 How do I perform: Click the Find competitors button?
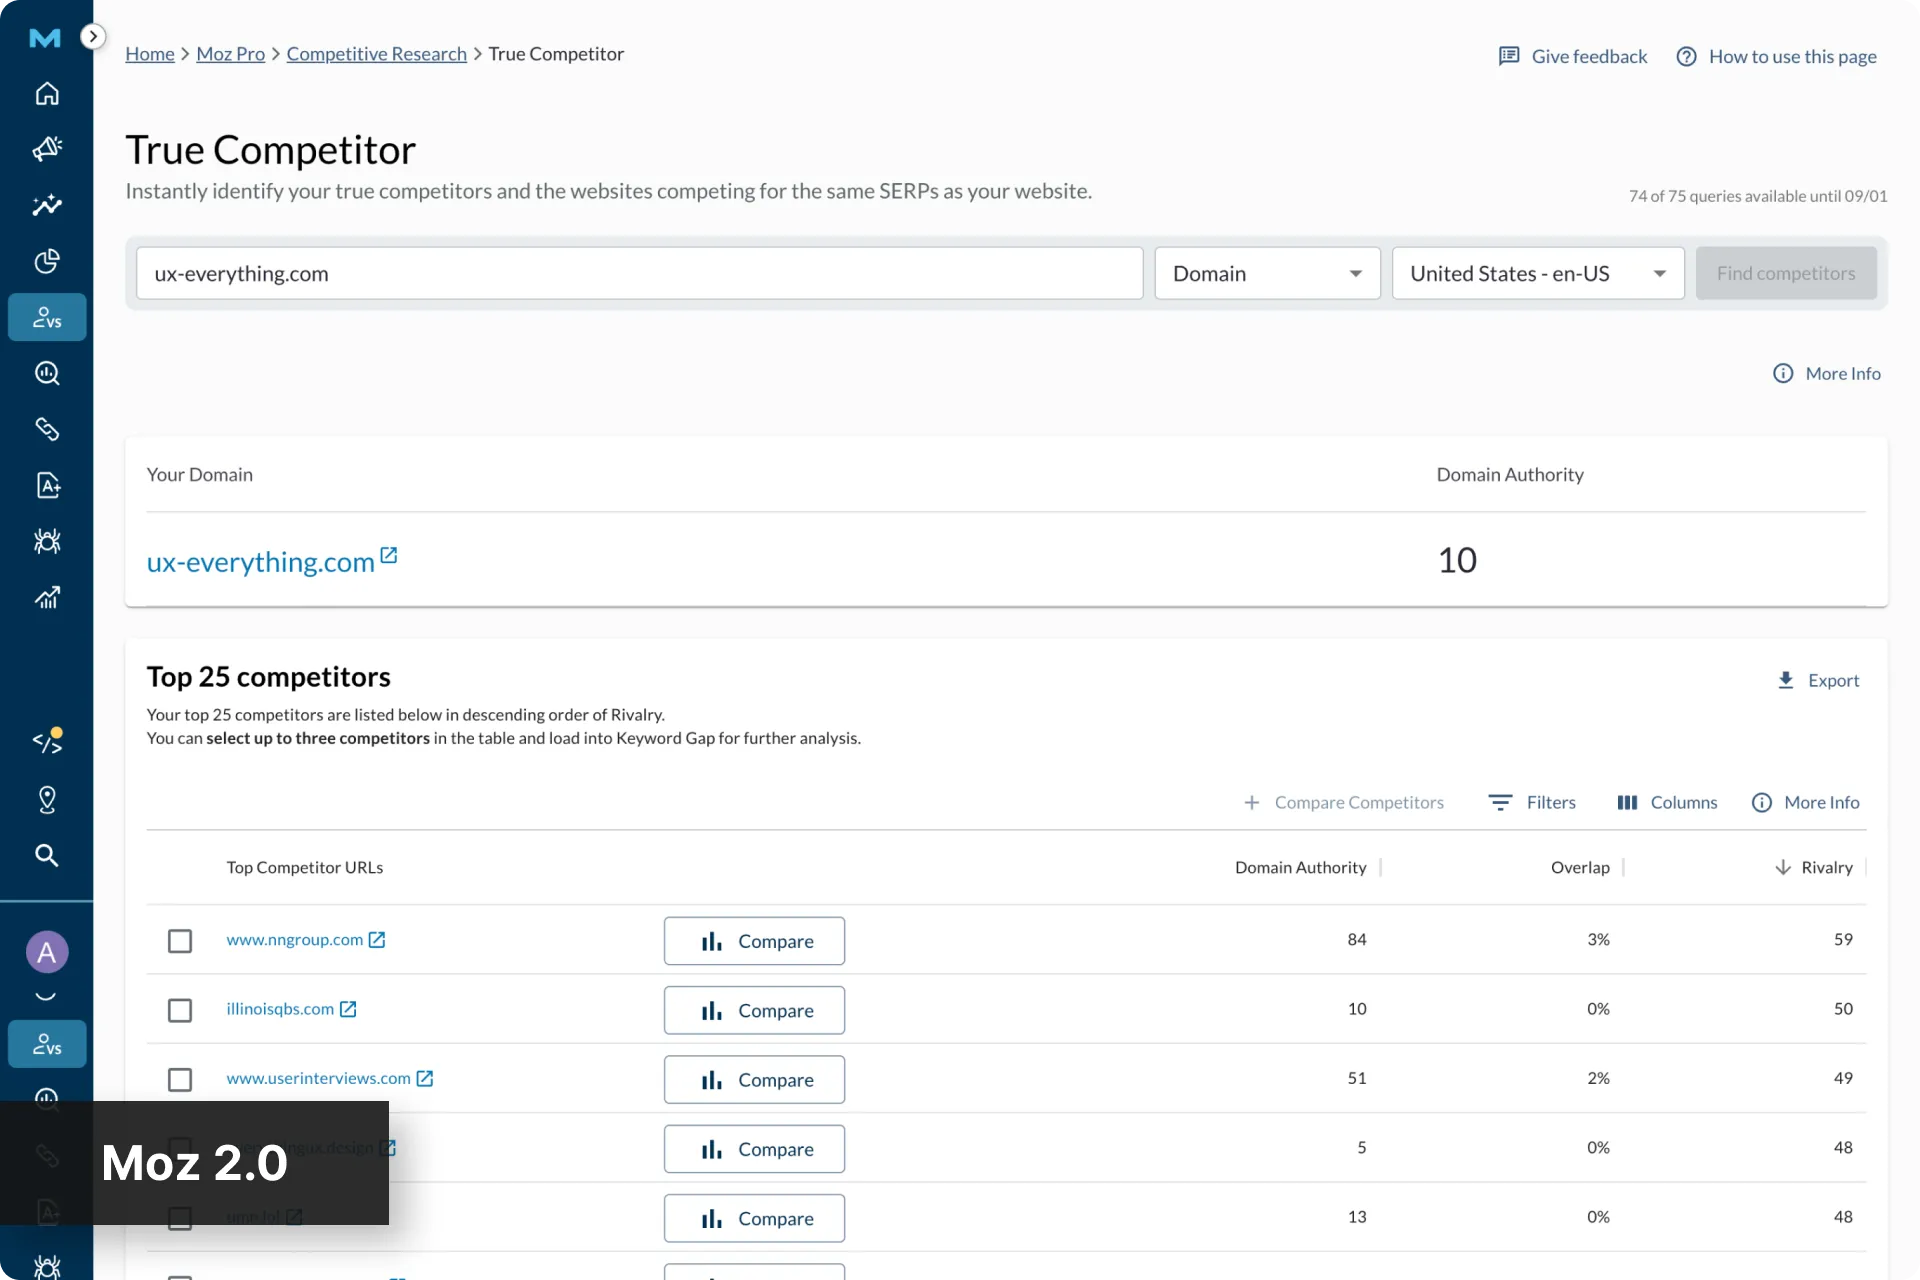(1786, 273)
